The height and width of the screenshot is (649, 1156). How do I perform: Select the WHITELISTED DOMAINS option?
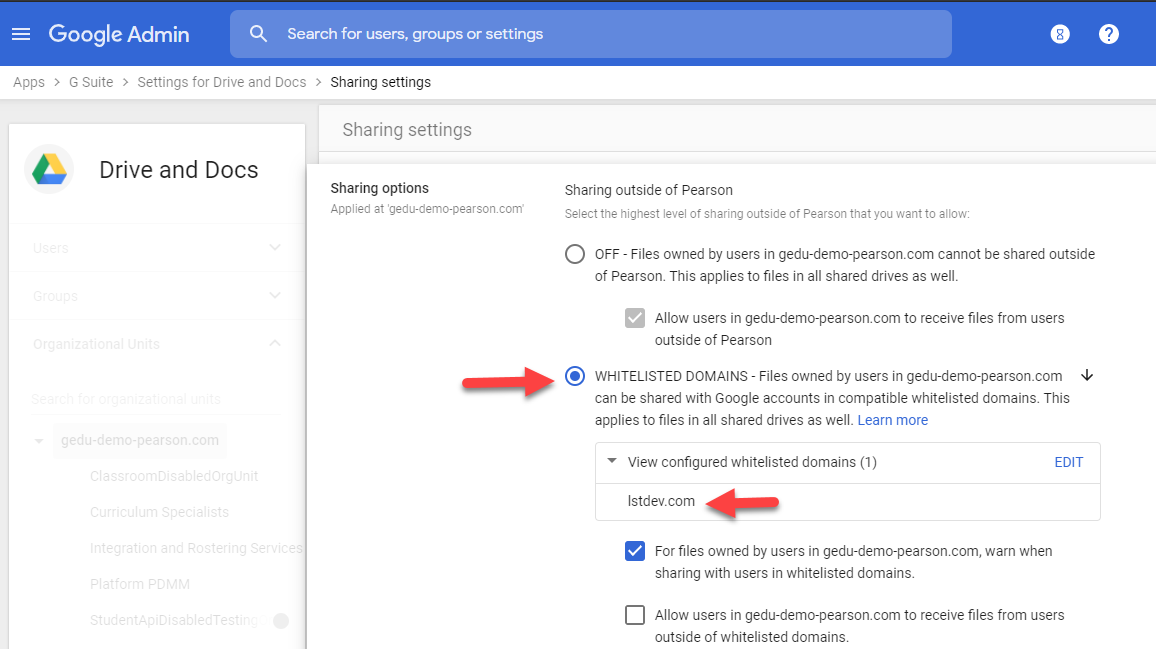574,376
